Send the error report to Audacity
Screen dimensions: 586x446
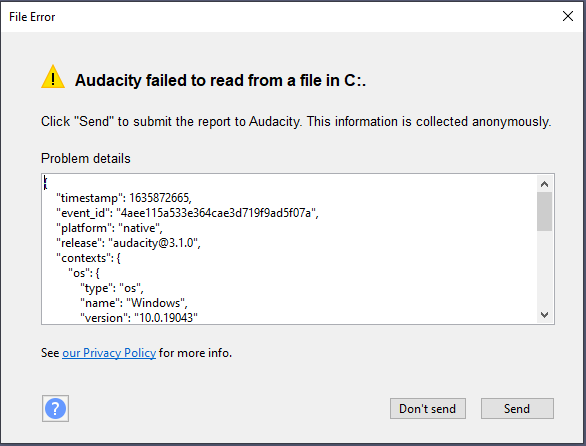pos(517,408)
